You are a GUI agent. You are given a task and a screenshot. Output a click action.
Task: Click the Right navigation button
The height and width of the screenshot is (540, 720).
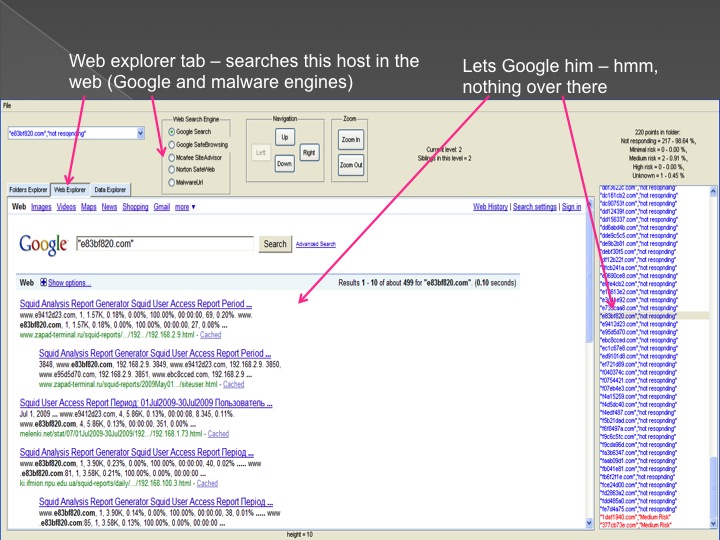pos(309,152)
